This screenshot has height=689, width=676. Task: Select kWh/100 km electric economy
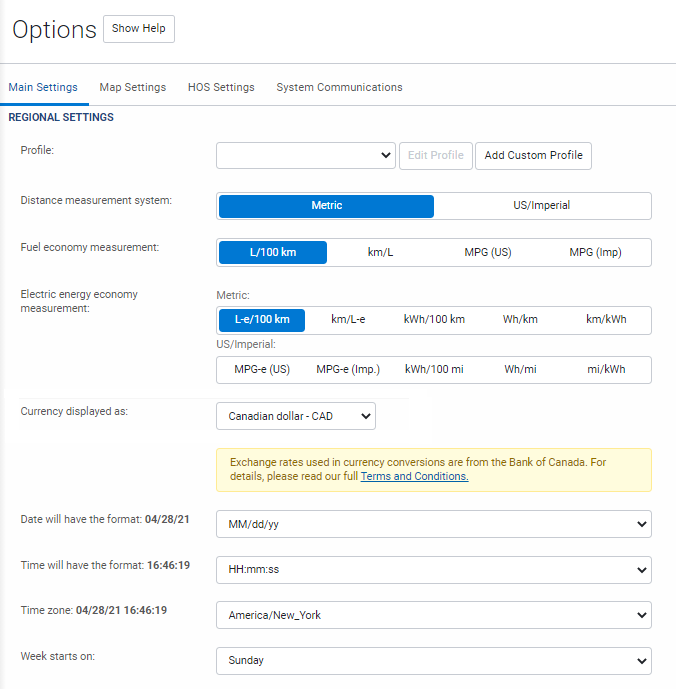tap(434, 320)
